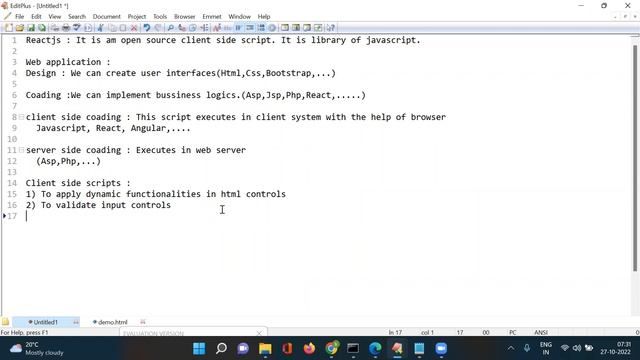Open the Zoom app from the taskbar
The height and width of the screenshot is (360, 640).
441,349
